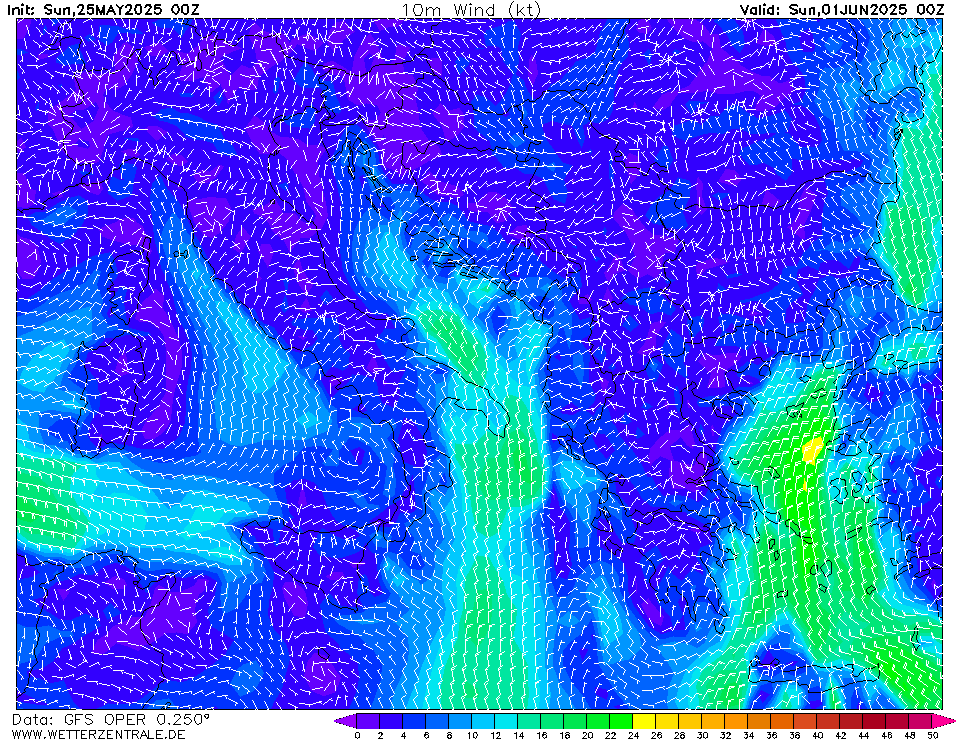This screenshot has width=959, height=741.
Task: Select the violet 0–2 kt legend swatch
Action: point(368,721)
